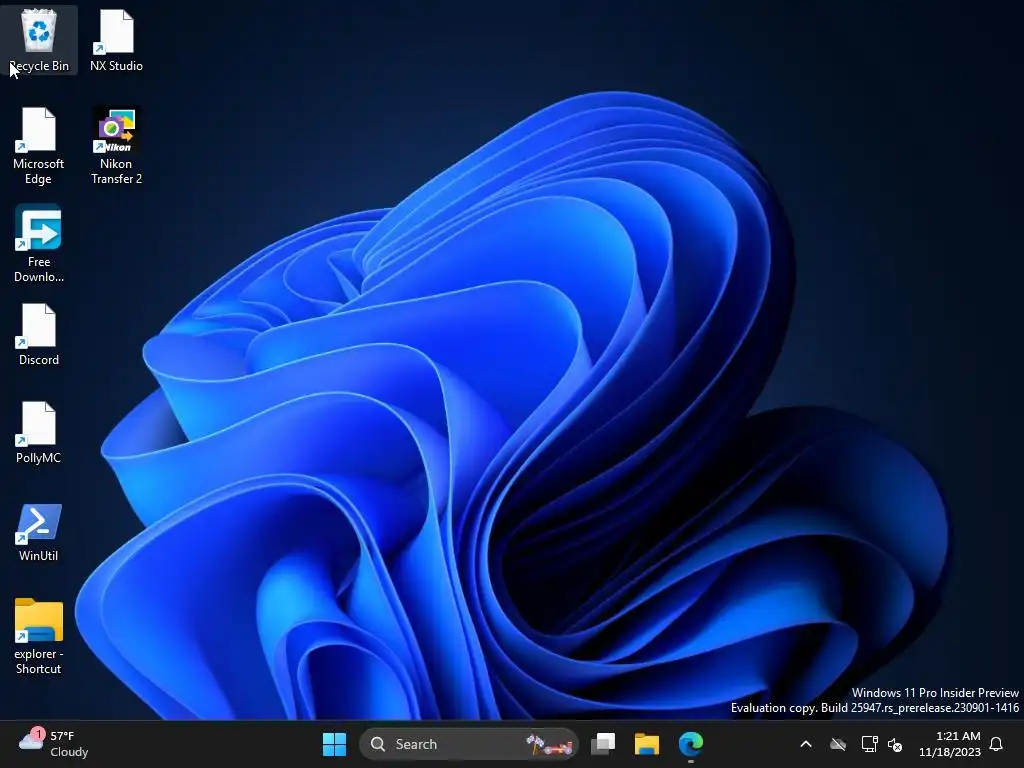Select the Microsoft Edge desktop shortcut
This screenshot has height=768, width=1024.
coord(39,146)
